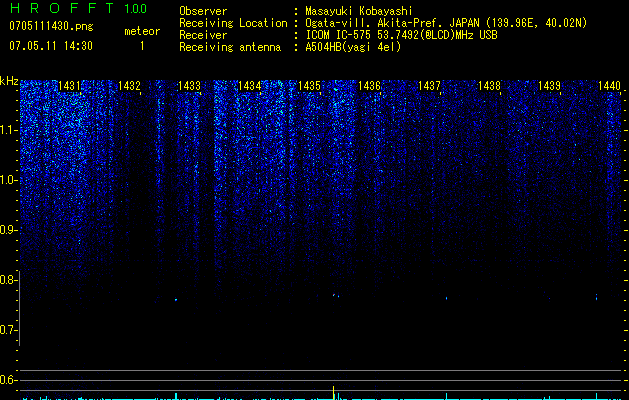Click the kHz axis unit label
The height and width of the screenshot is (400, 629).
tap(9, 81)
